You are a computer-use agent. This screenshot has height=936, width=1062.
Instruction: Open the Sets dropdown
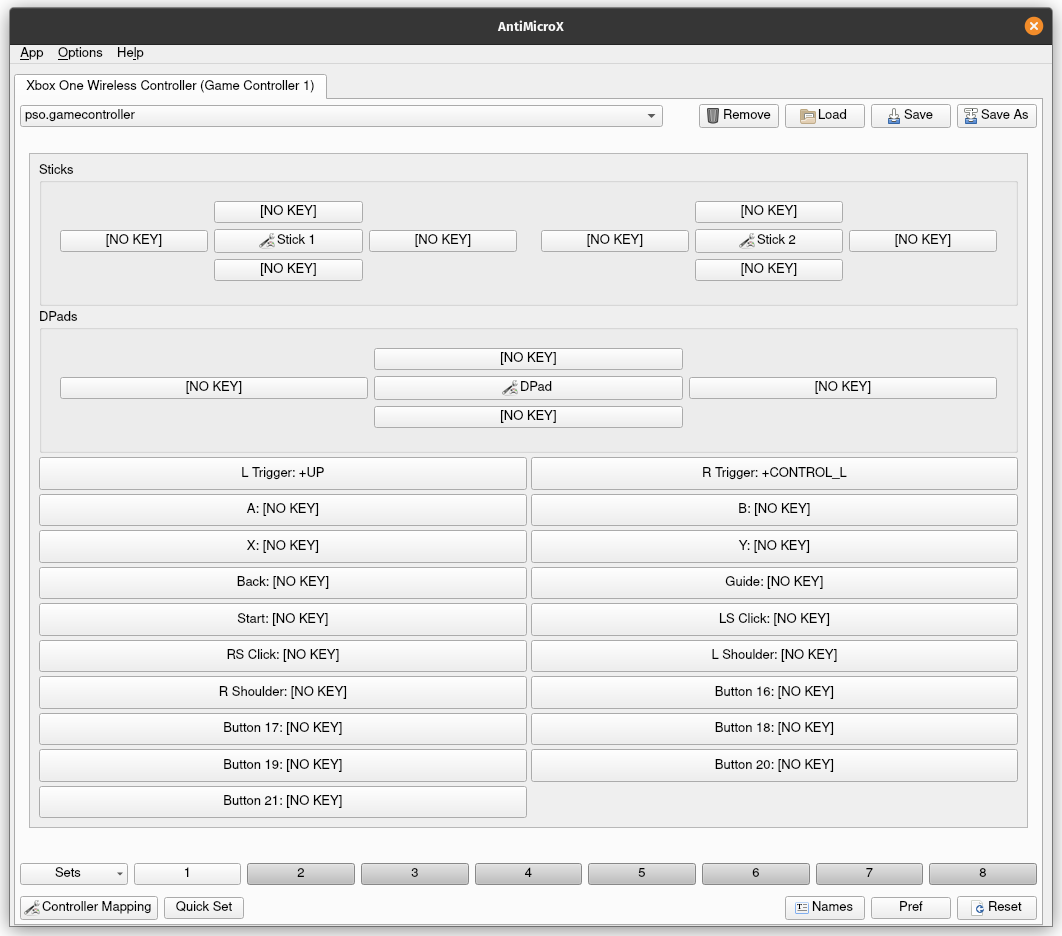coord(74,874)
